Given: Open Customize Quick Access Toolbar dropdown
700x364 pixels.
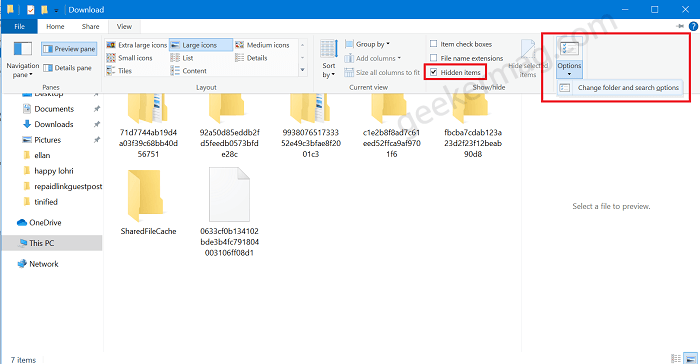Looking at the screenshot, I should [x=56, y=10].
